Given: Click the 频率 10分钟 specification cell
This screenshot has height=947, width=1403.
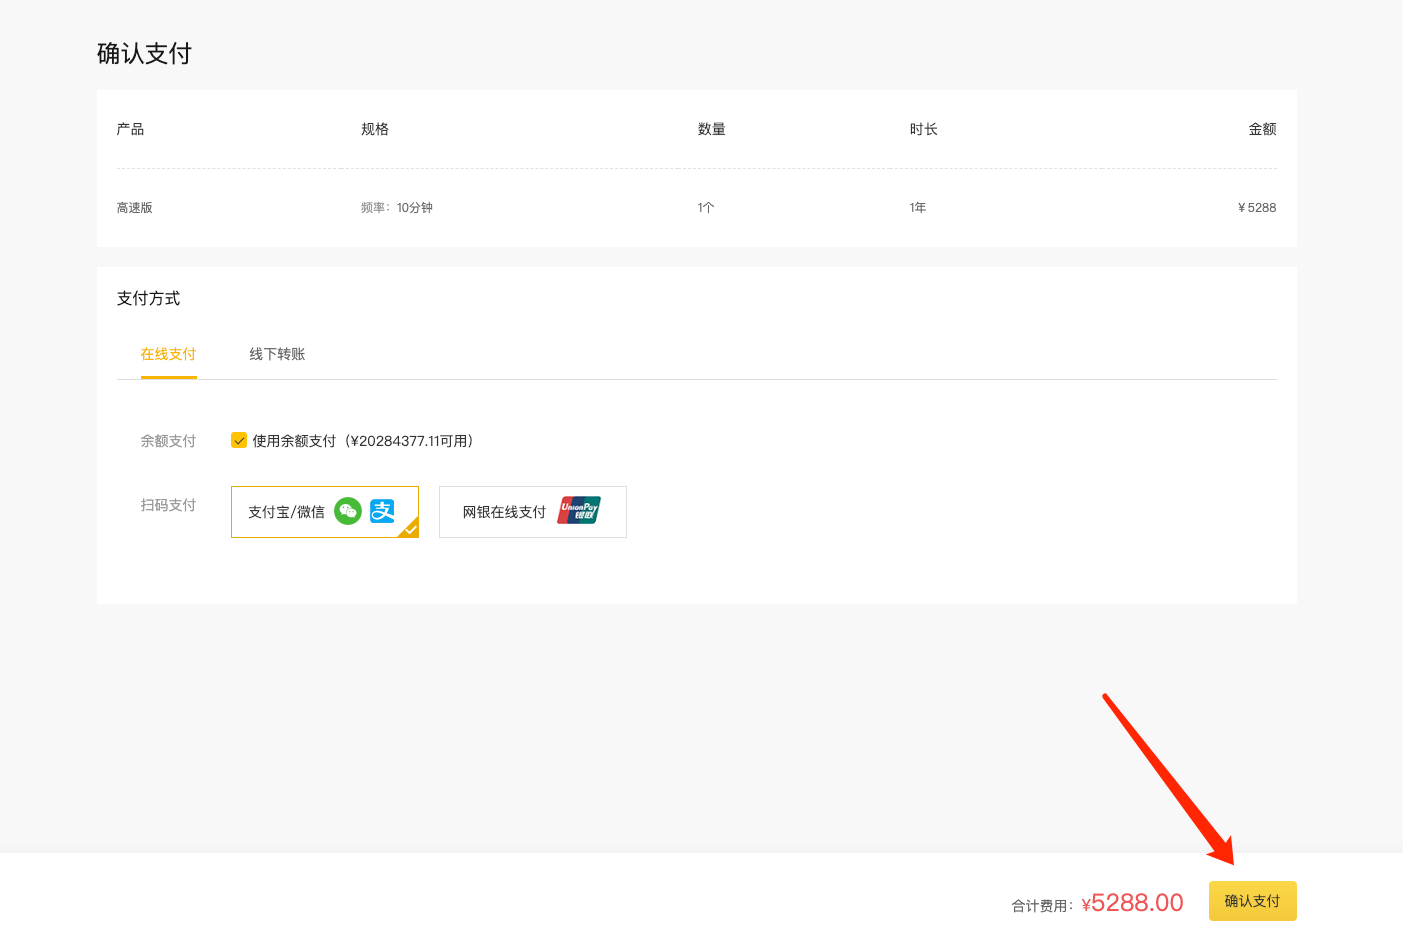Looking at the screenshot, I should tap(397, 208).
